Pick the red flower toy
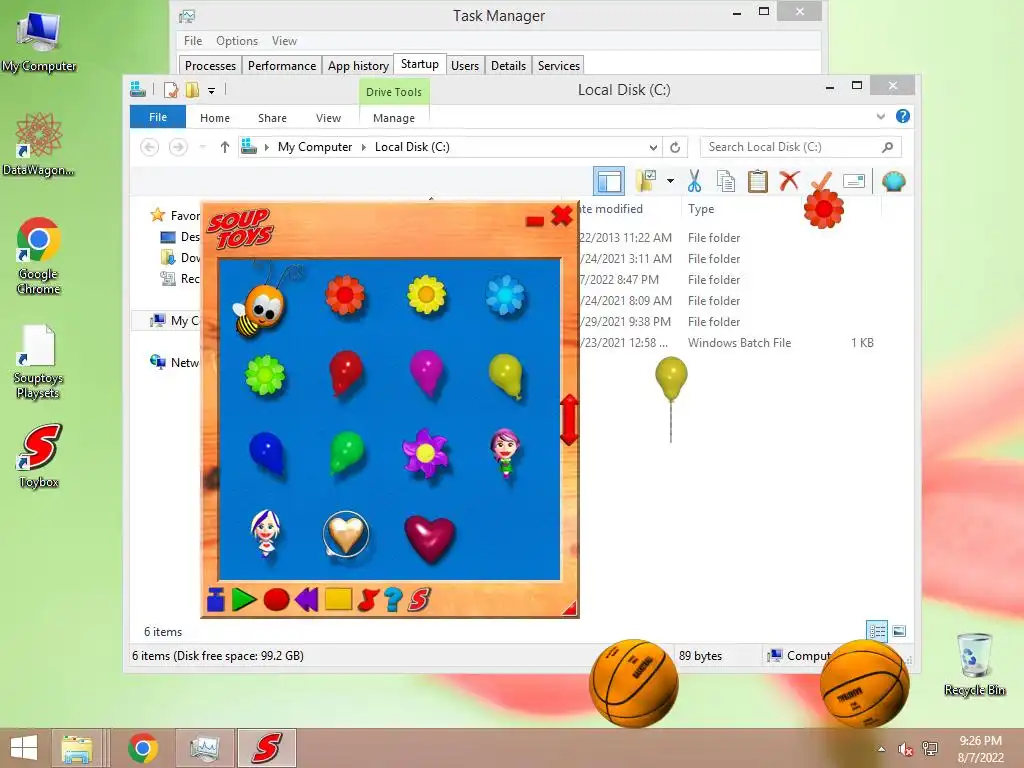 [345, 295]
